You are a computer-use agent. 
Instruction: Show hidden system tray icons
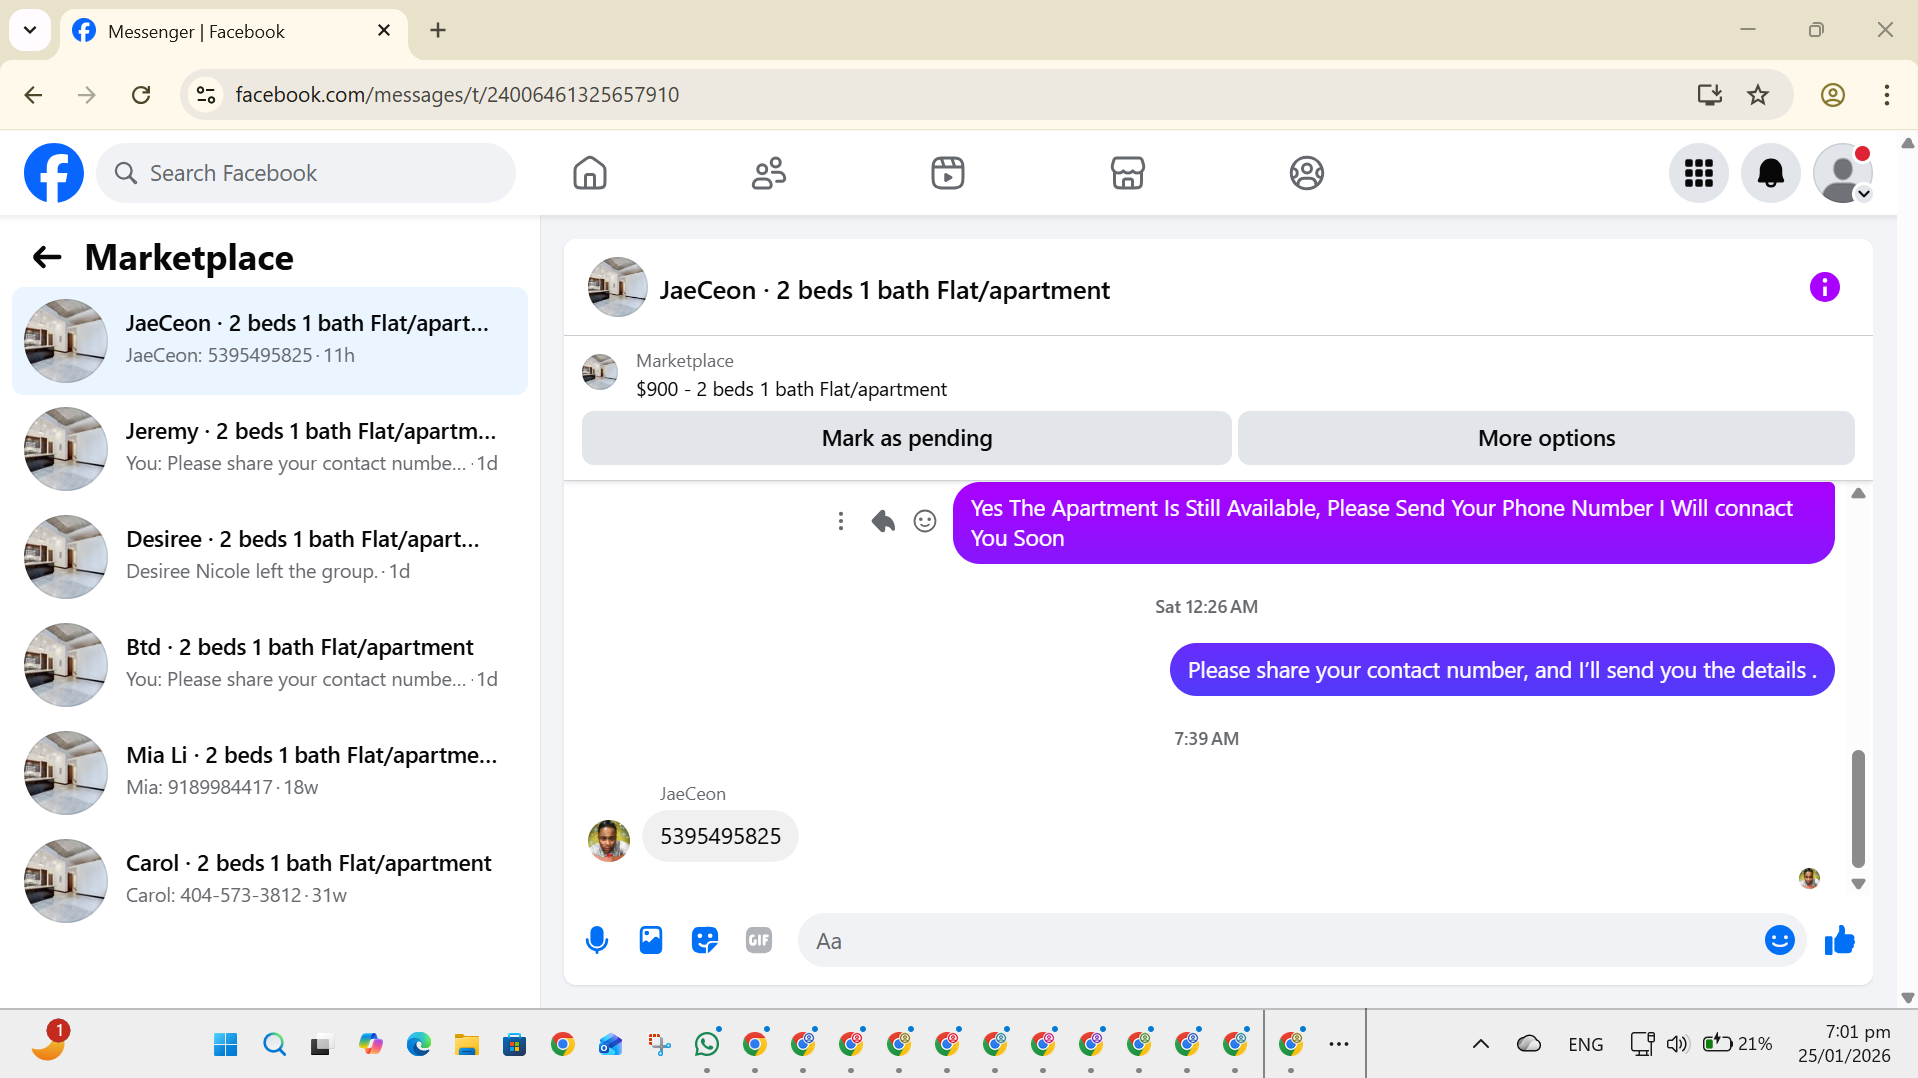[1481, 1044]
